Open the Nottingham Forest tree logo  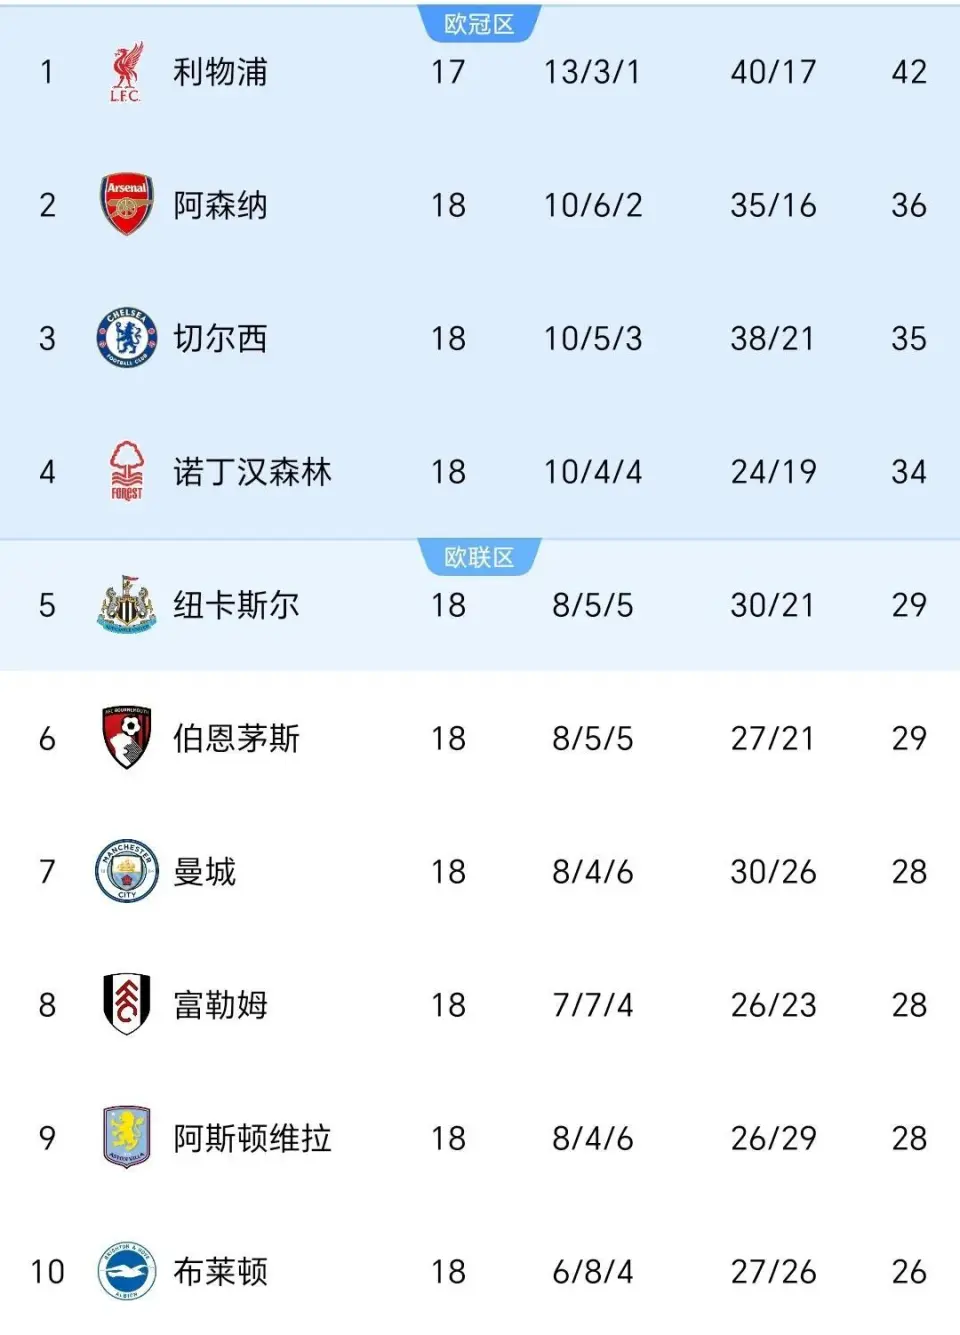tap(126, 471)
